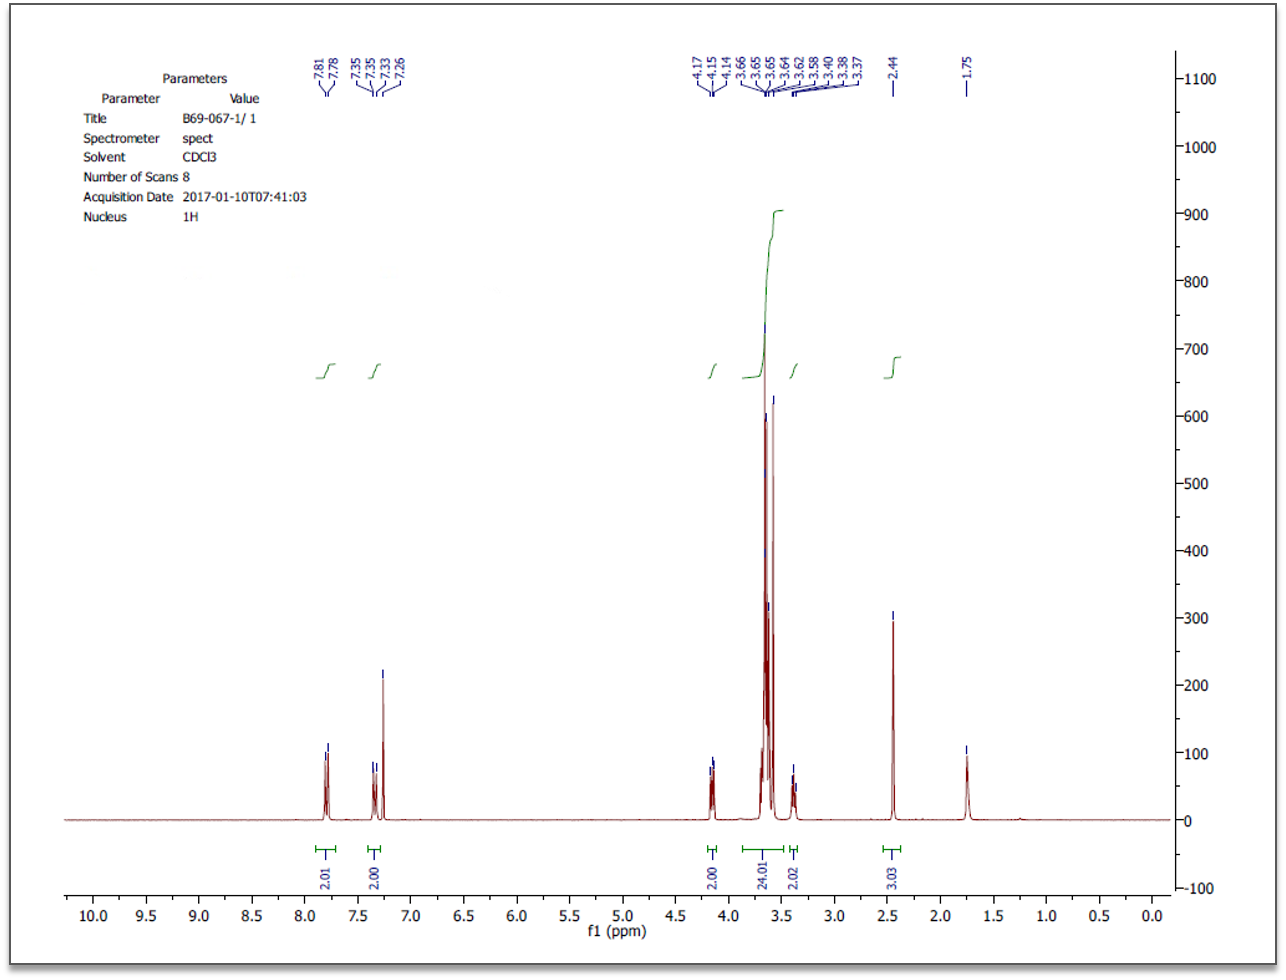Select the title value B69-067-1/ 1
Image resolution: width=1286 pixels, height=980 pixels.
pyautogui.click(x=218, y=118)
